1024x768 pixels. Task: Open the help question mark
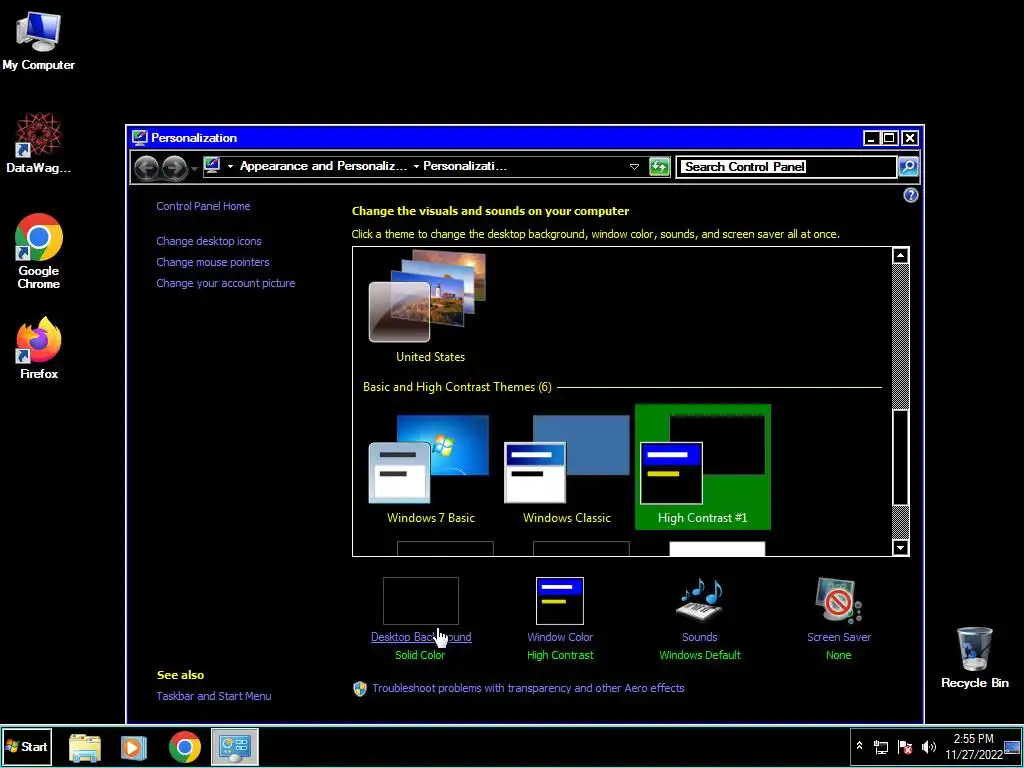pos(910,195)
